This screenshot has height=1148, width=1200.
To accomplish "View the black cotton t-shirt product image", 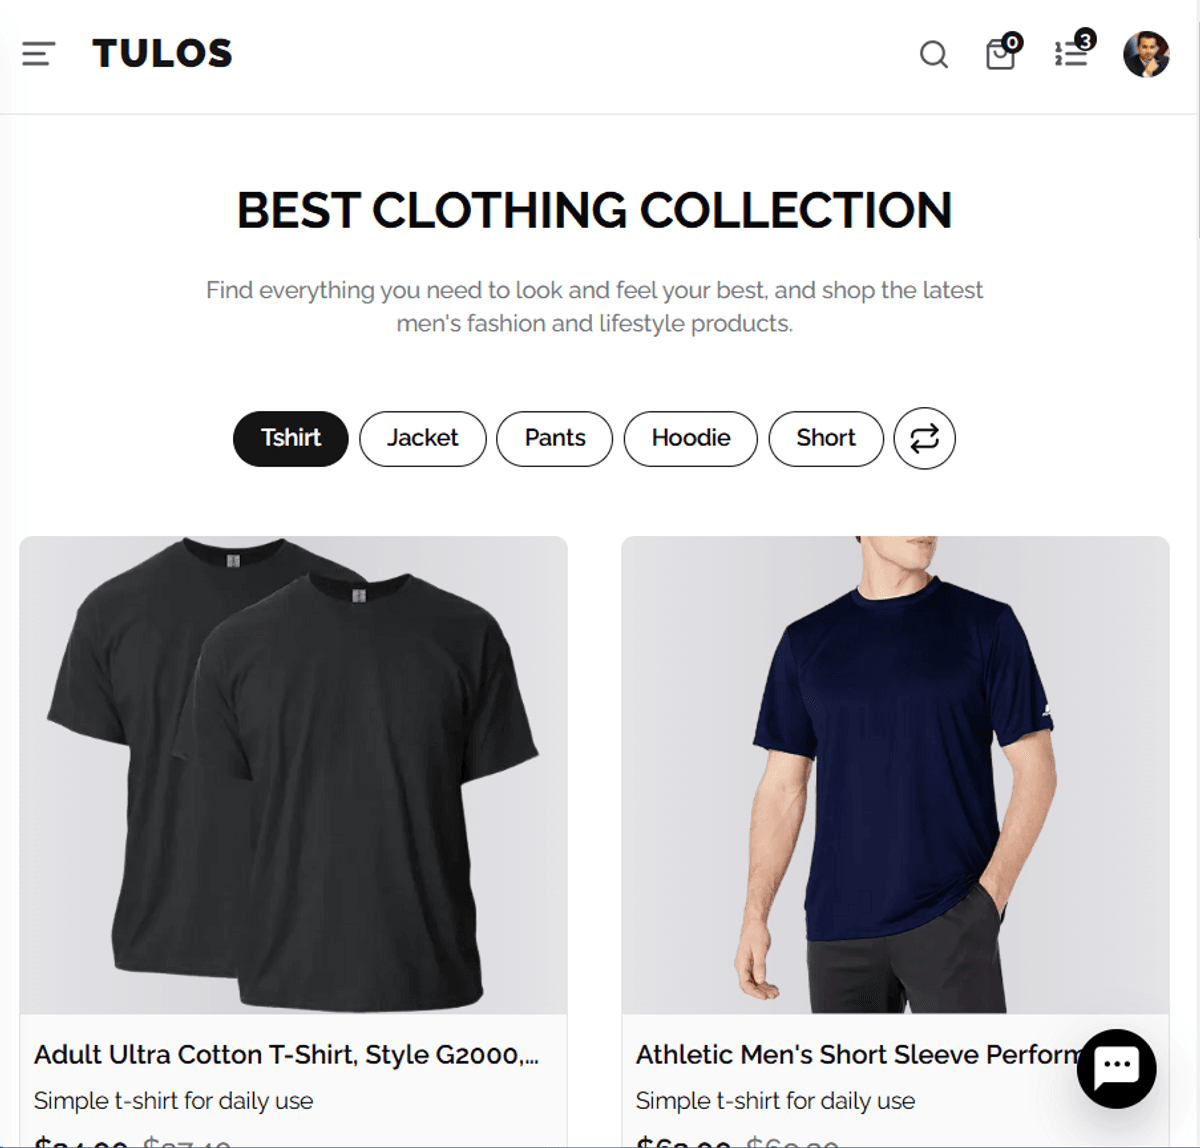I will [293, 775].
